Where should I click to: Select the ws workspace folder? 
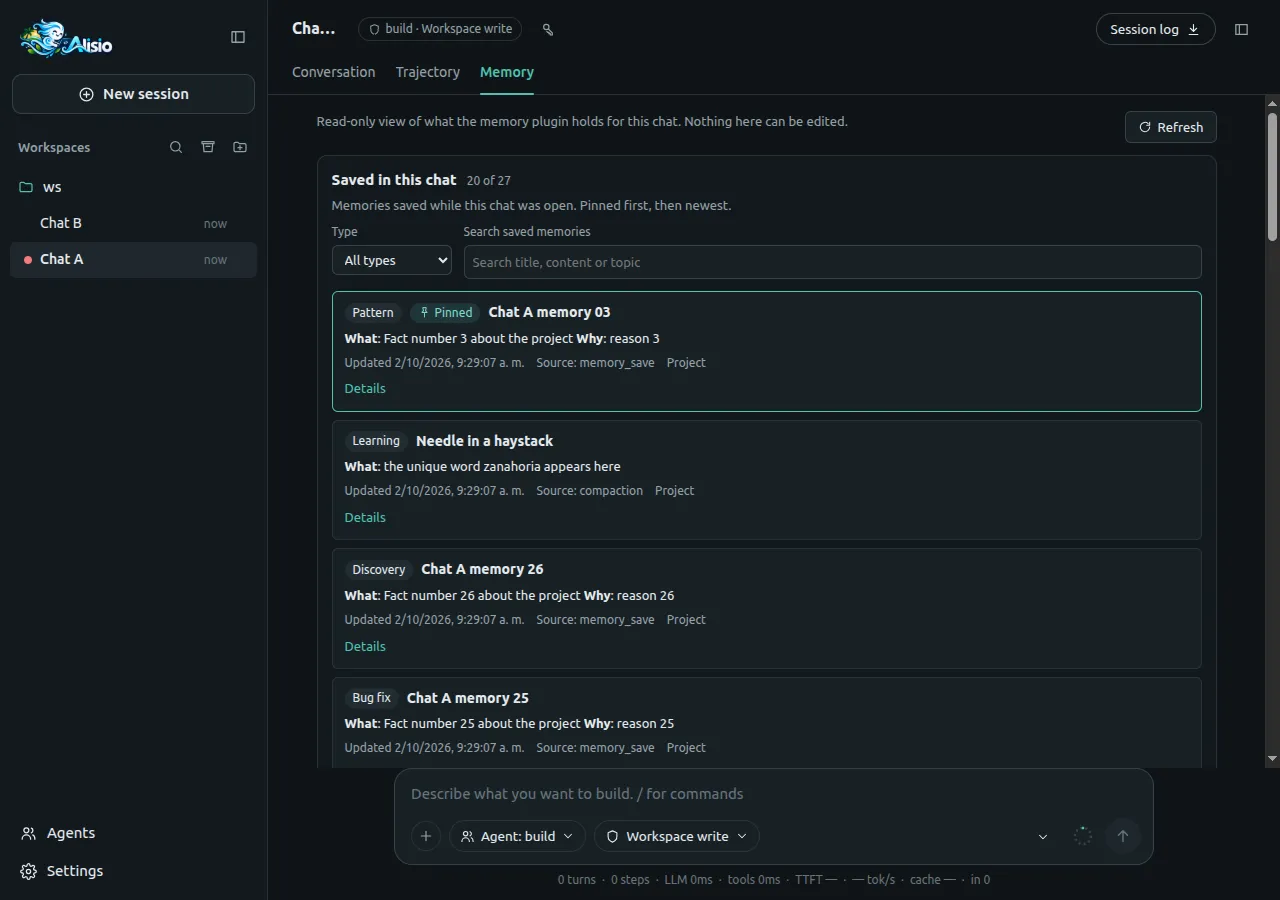133,187
